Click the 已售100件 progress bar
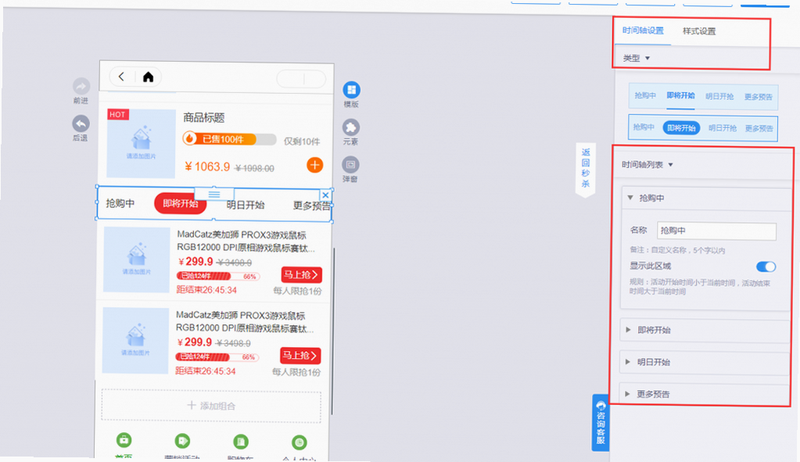The height and width of the screenshot is (462, 800). tap(229, 139)
